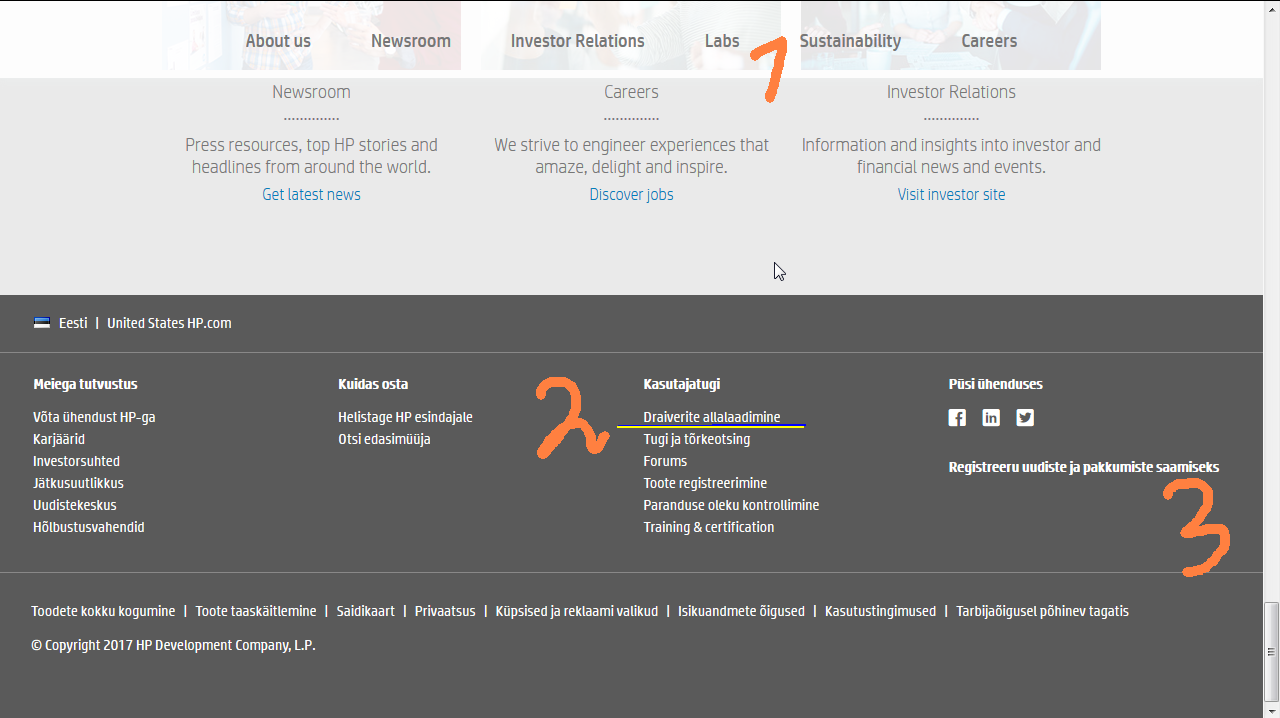
Task: Open the Careers menu item in navigation
Action: click(989, 41)
